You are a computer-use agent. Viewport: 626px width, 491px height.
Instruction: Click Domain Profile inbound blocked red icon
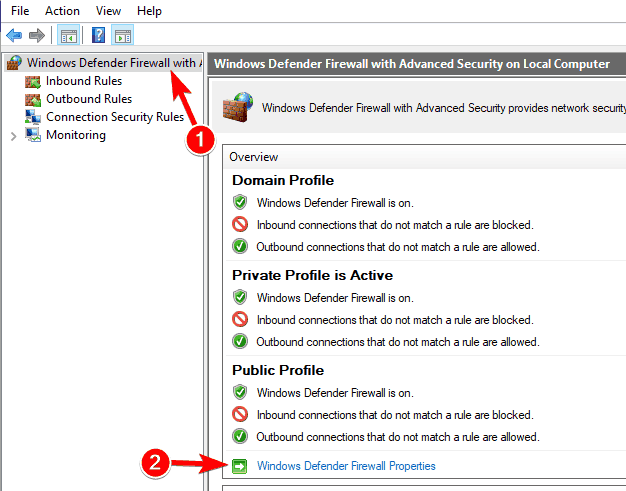(240, 224)
